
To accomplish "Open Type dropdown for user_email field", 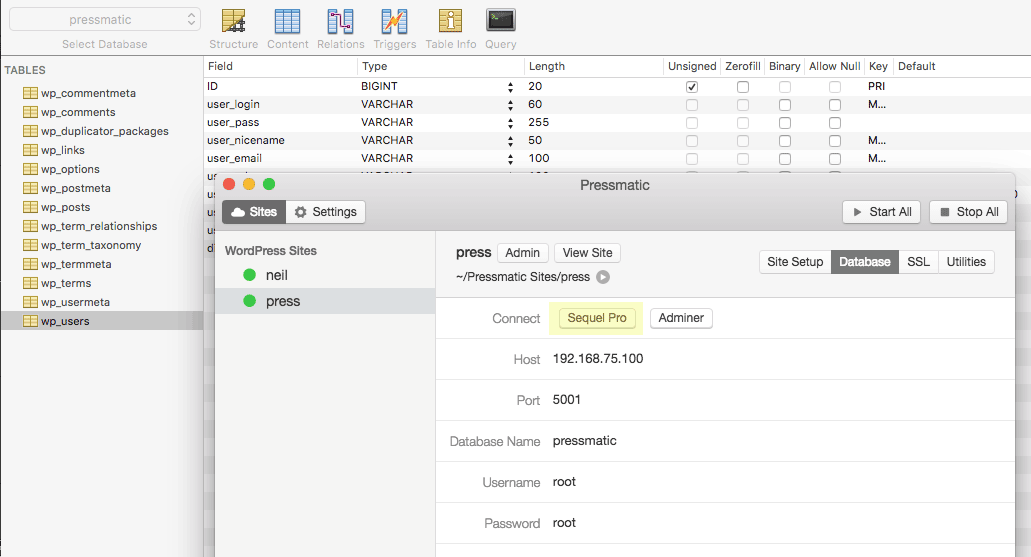I will click(x=510, y=158).
